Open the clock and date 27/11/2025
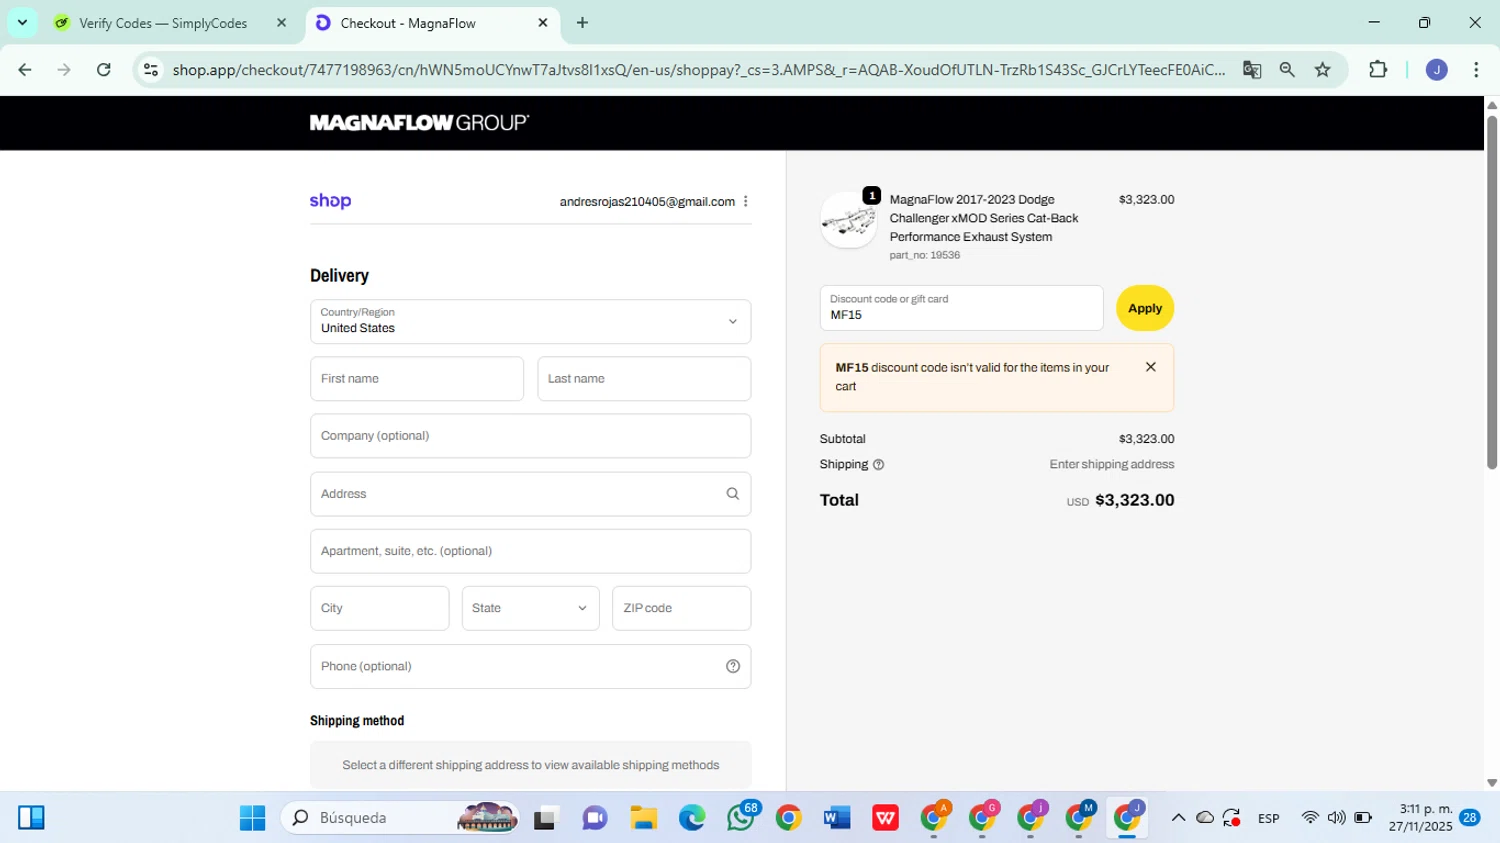This screenshot has height=843, width=1500. click(1420, 818)
